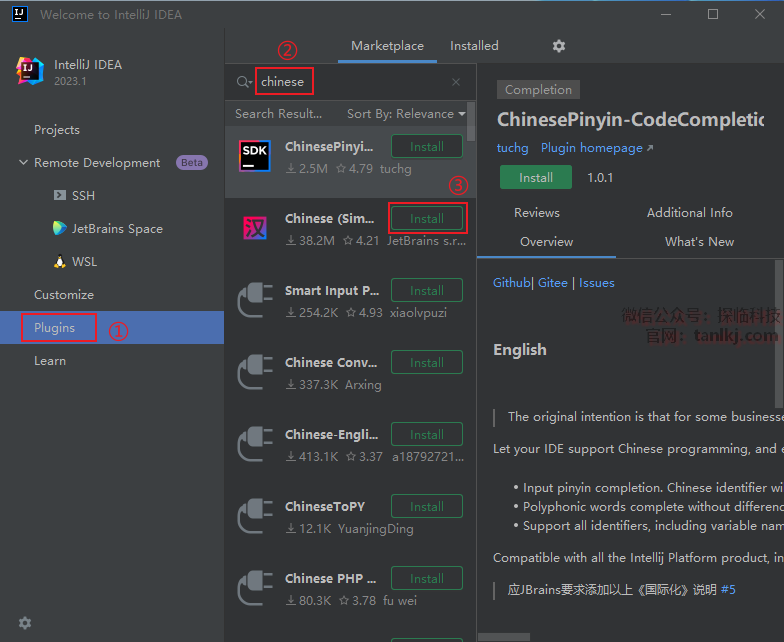Install the Chinese-English plugin
The image size is (784, 642).
point(426,434)
